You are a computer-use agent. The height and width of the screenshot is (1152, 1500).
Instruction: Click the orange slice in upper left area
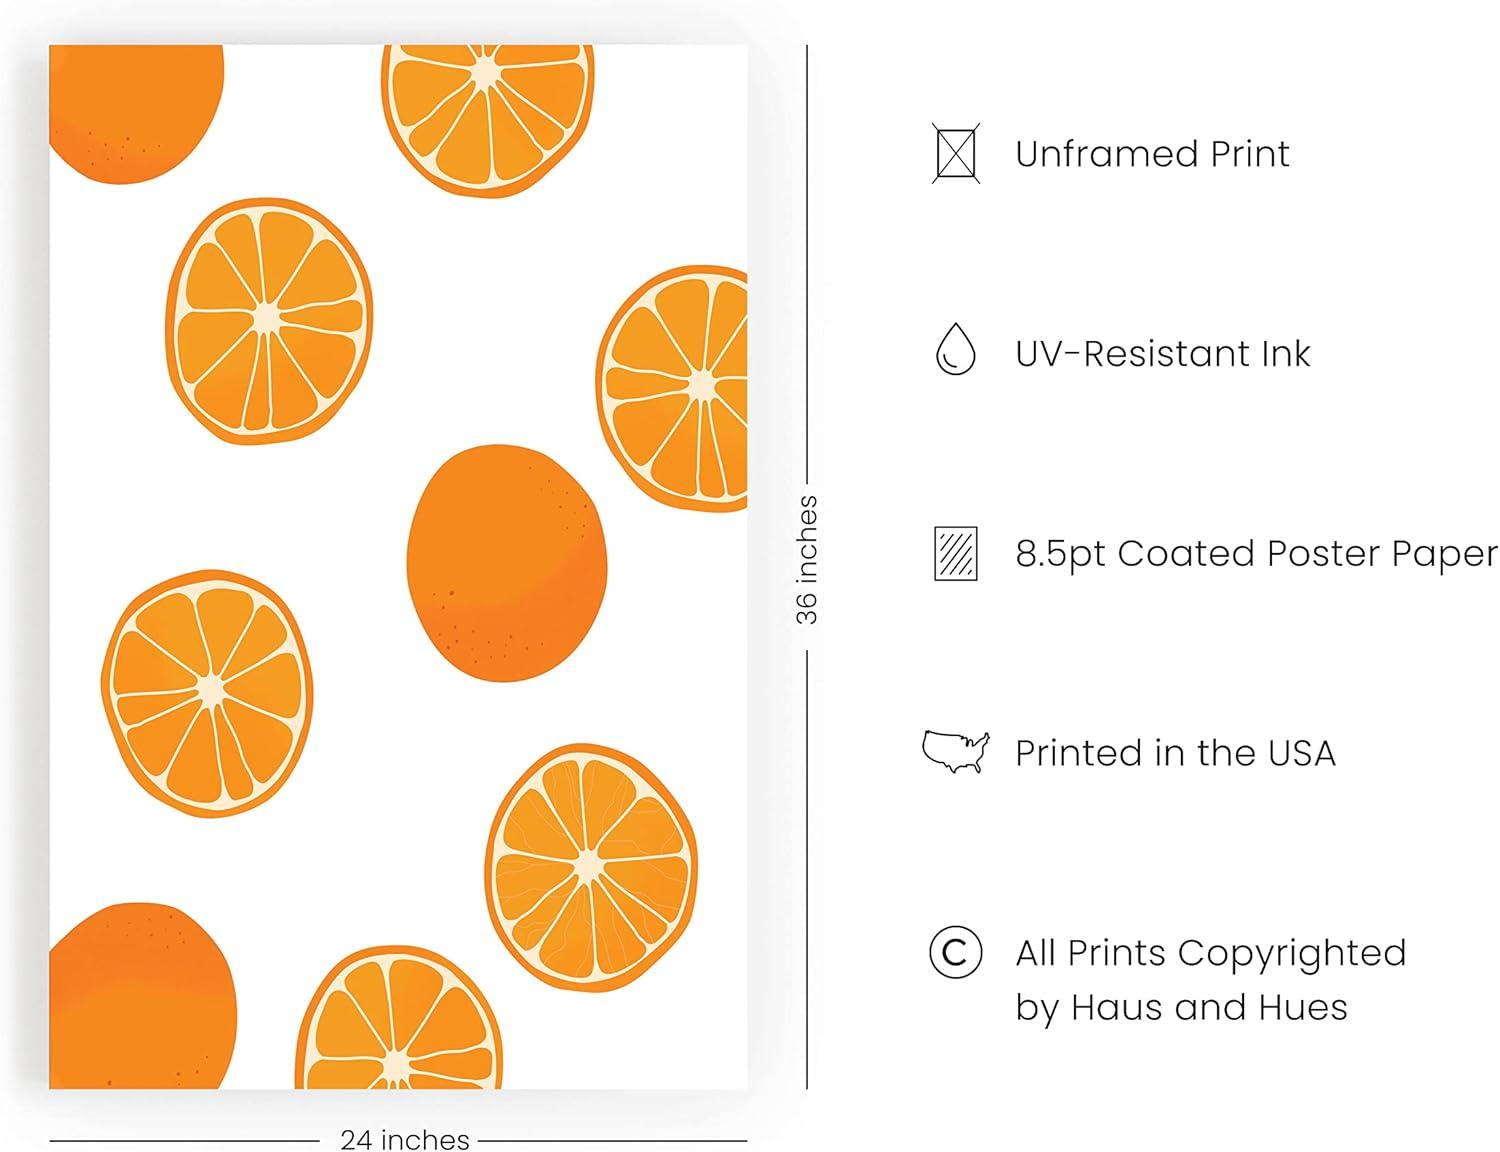click(269, 321)
